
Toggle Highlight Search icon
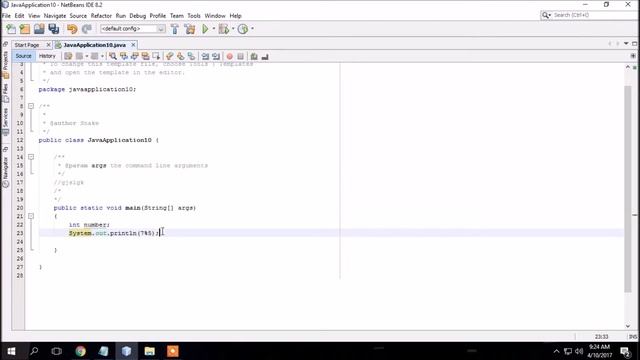coord(145,56)
